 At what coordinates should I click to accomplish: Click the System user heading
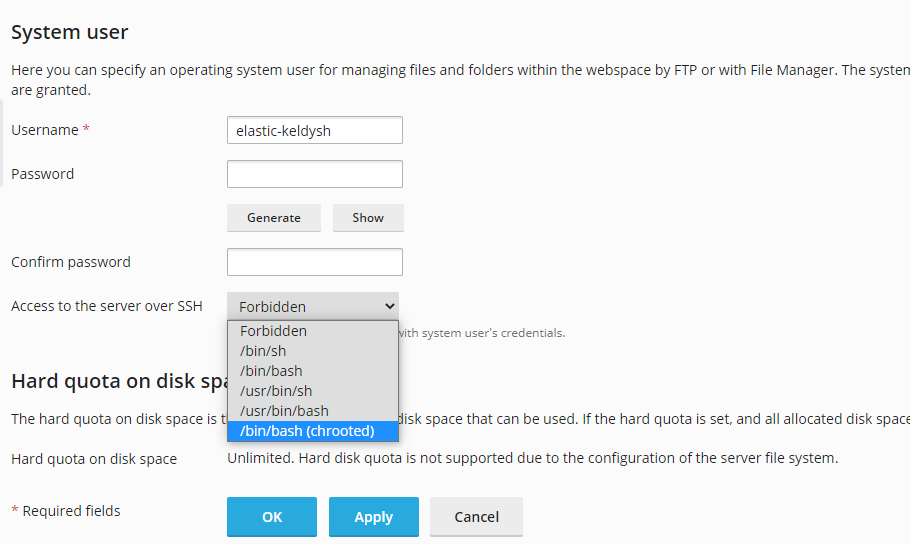70,33
